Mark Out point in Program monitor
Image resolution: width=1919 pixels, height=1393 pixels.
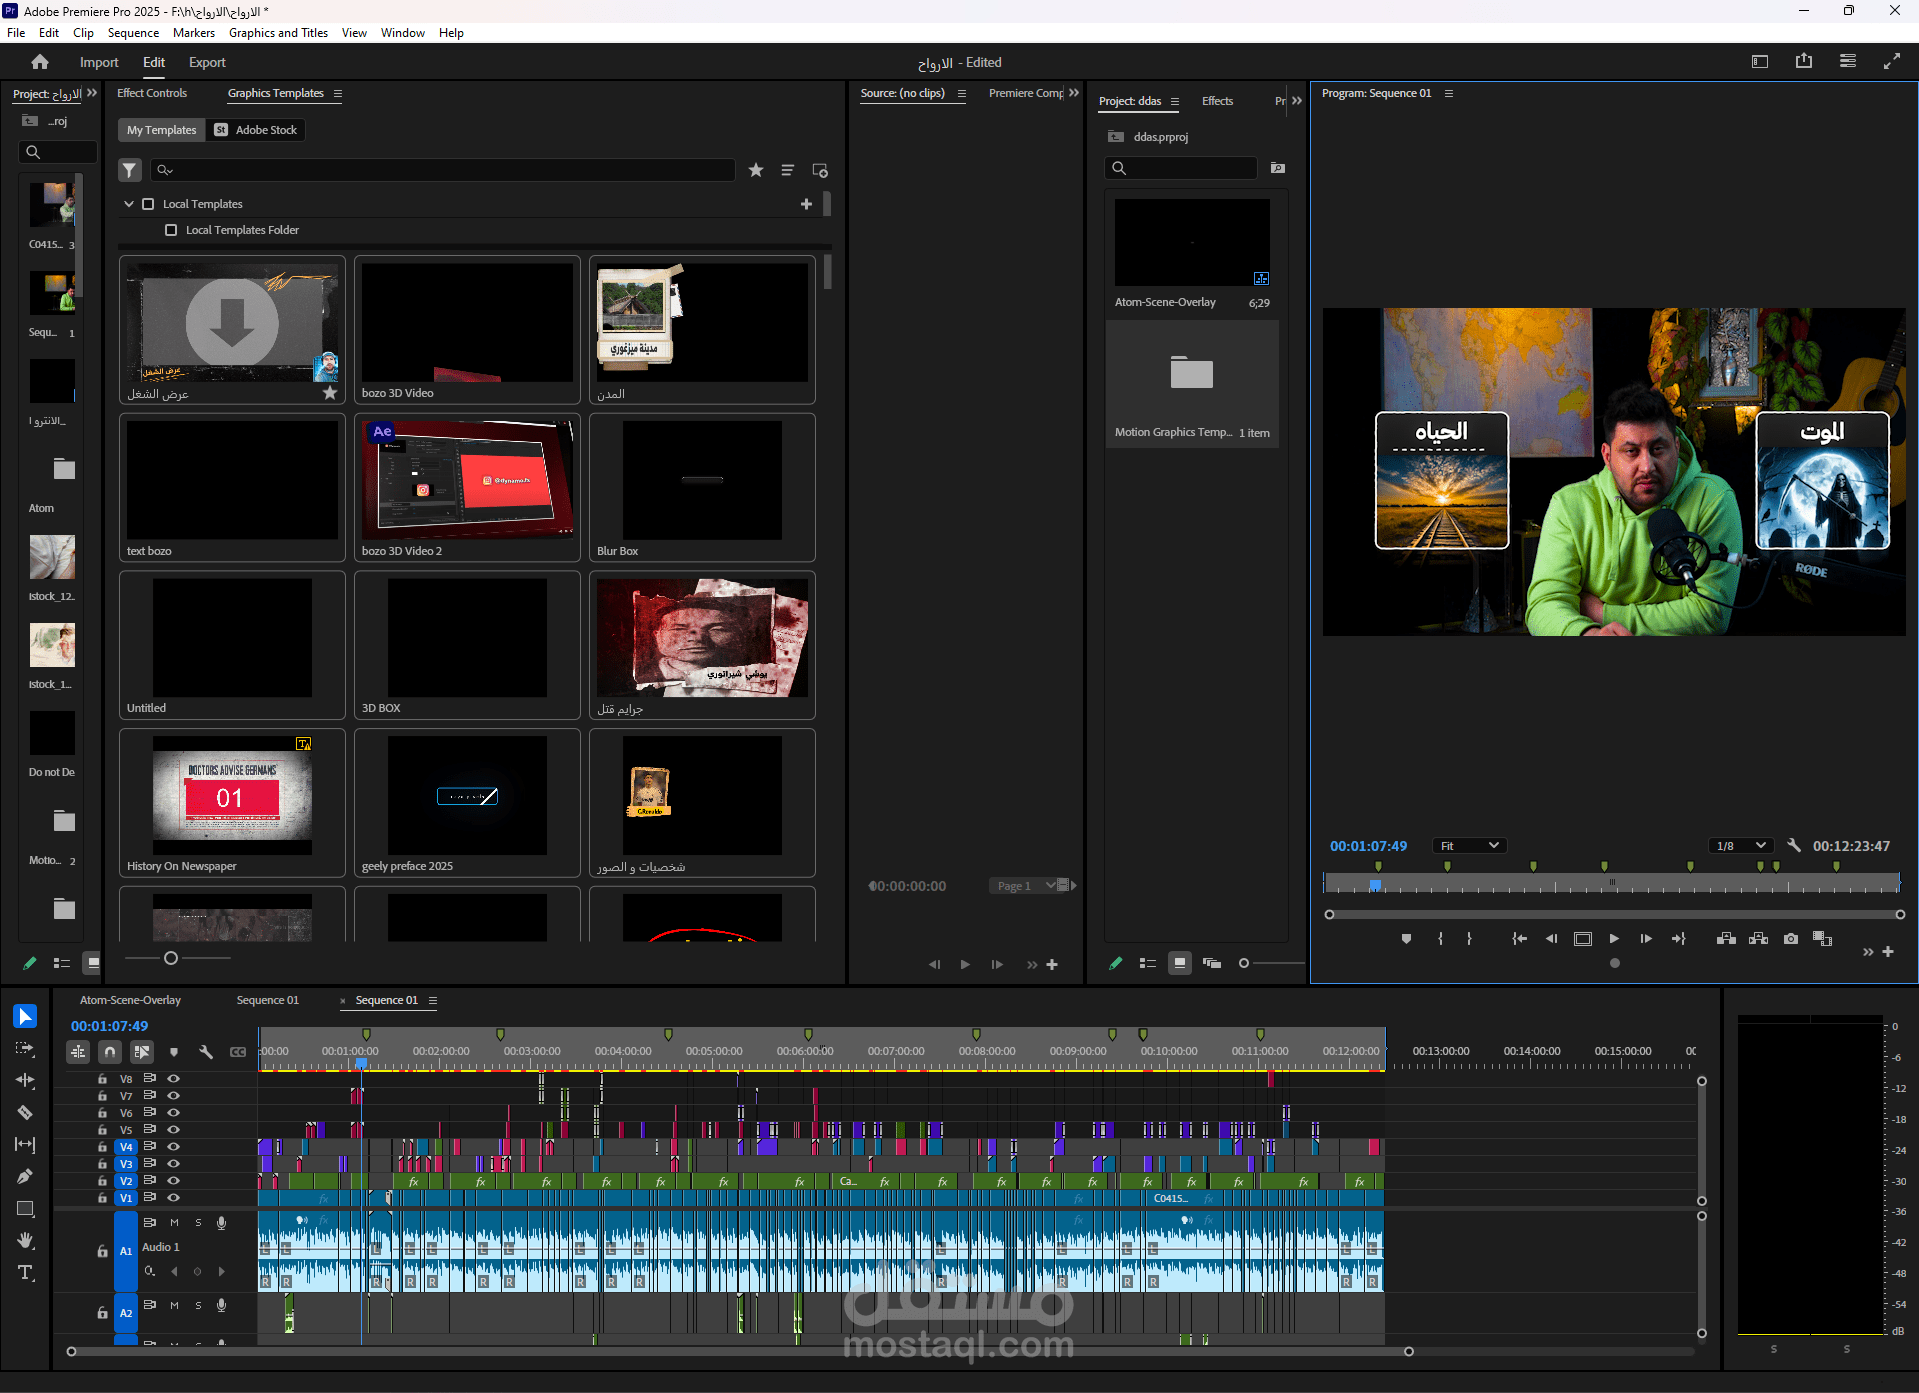(x=1469, y=938)
